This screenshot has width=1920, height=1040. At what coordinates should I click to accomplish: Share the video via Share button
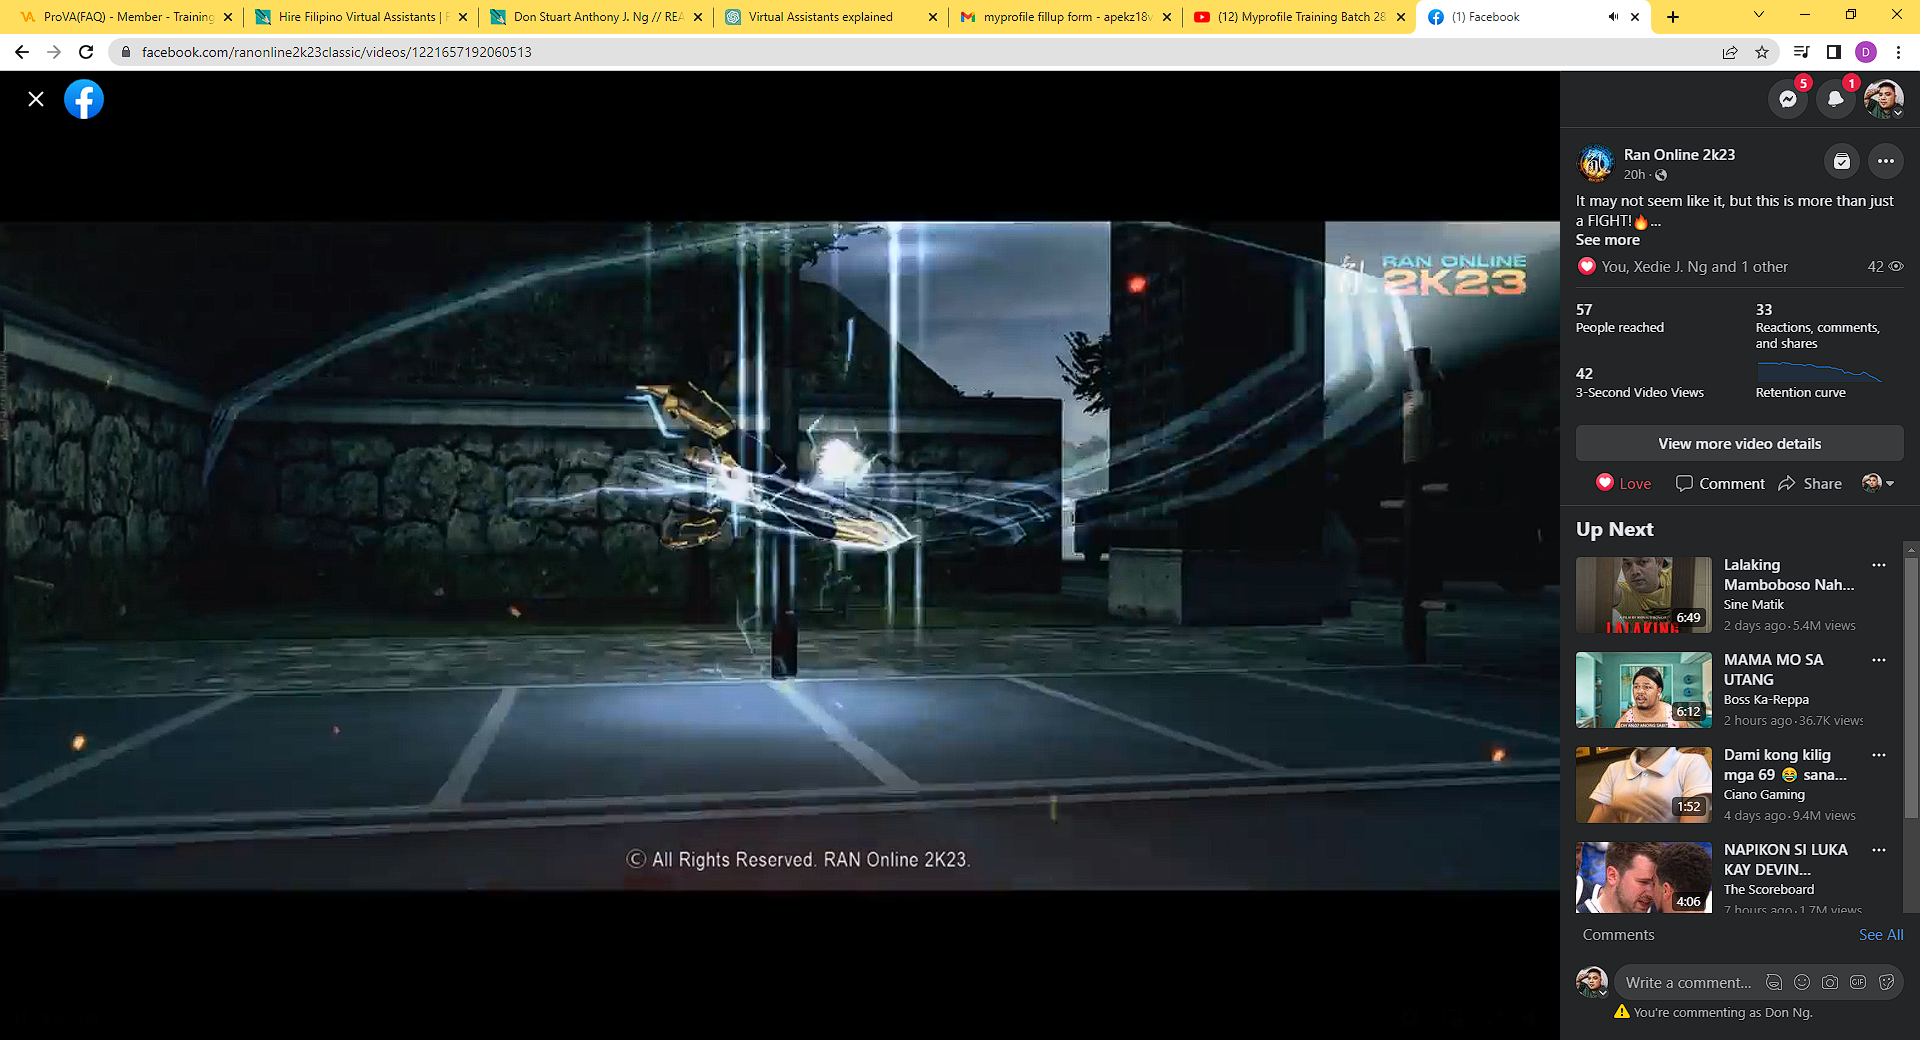click(1810, 484)
